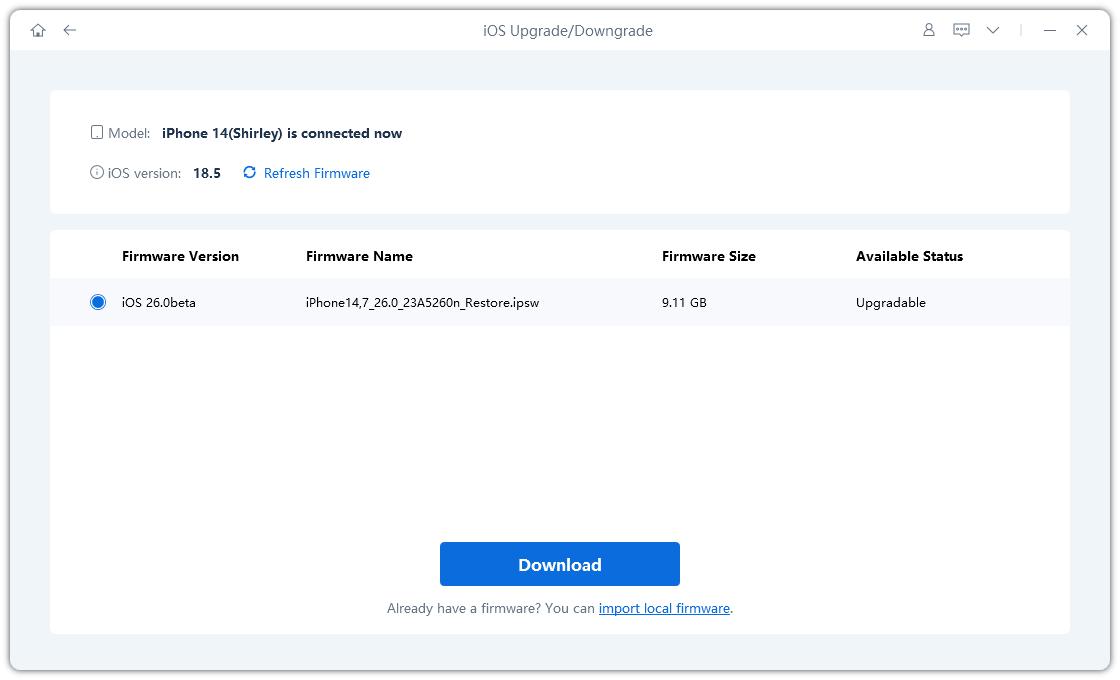1120x680 pixels.
Task: Click the Download button
Action: tap(559, 564)
